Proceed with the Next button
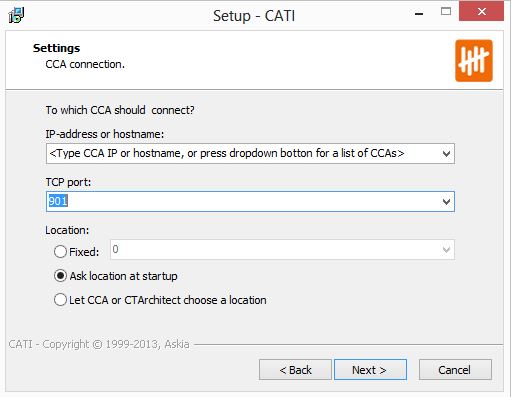This screenshot has width=511, height=397. 370,370
